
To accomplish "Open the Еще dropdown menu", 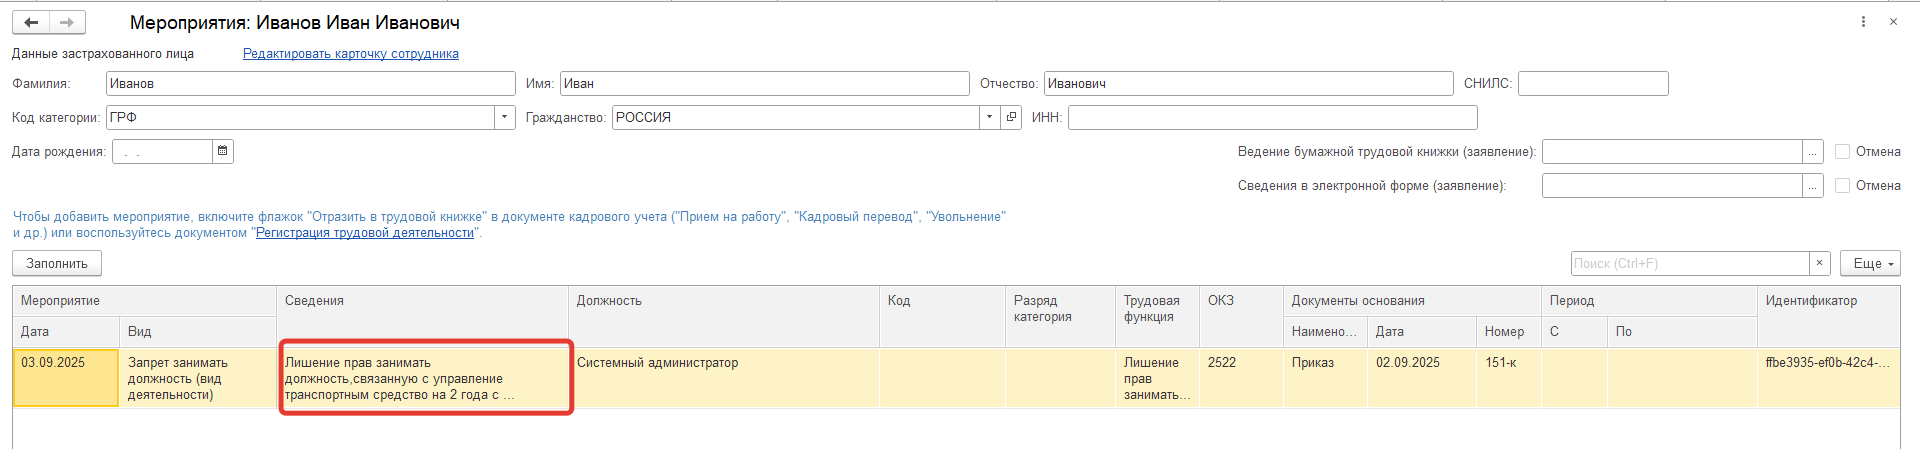I will coord(1869,263).
